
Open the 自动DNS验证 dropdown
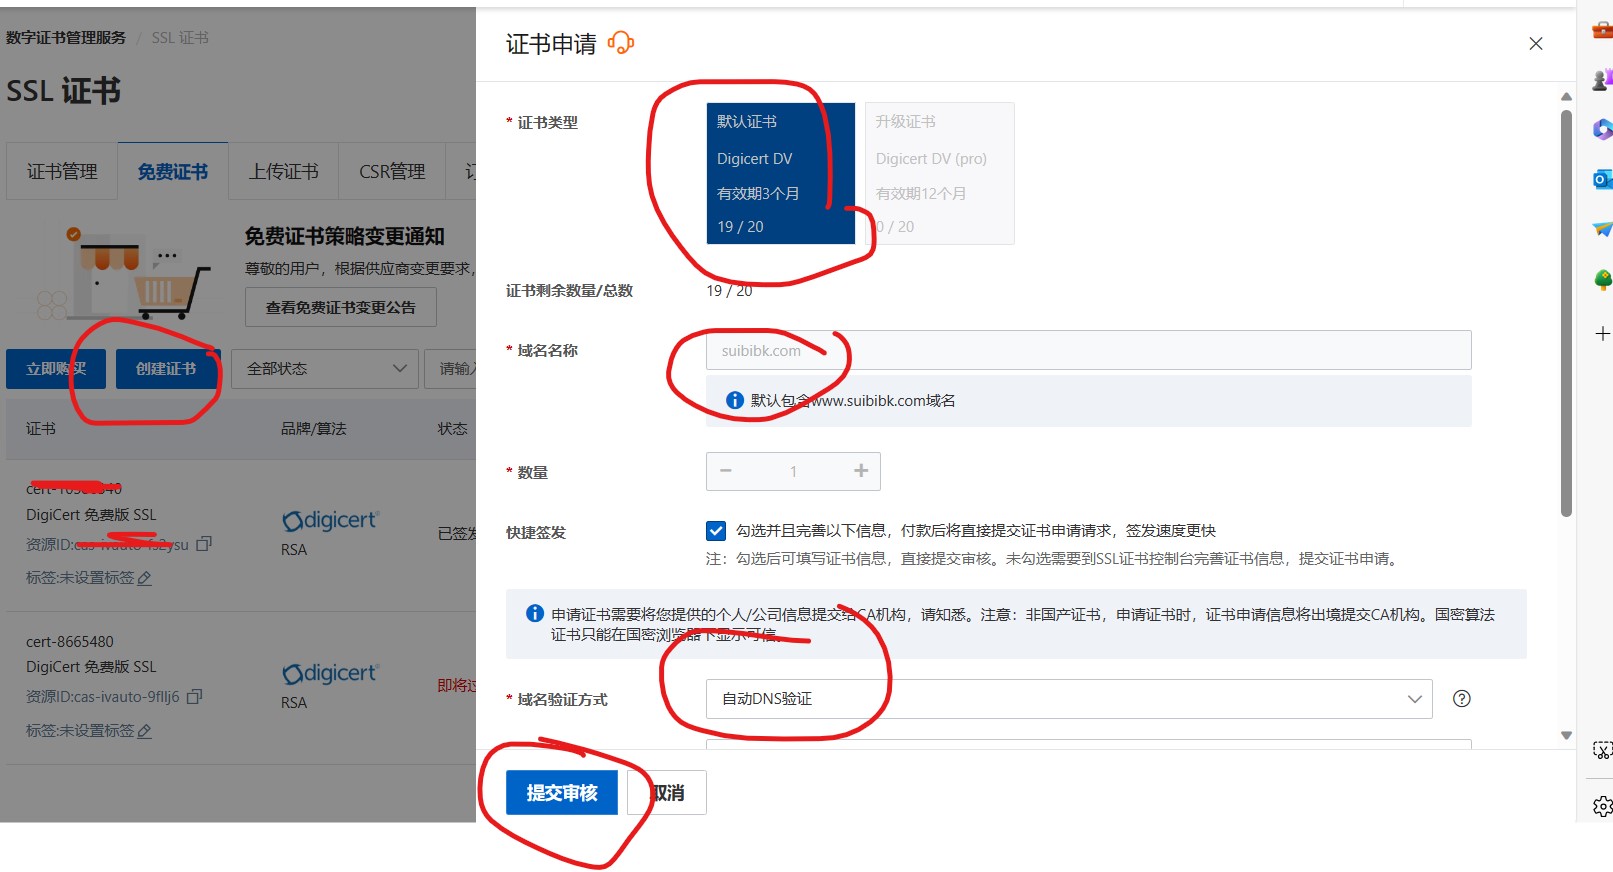[1069, 699]
